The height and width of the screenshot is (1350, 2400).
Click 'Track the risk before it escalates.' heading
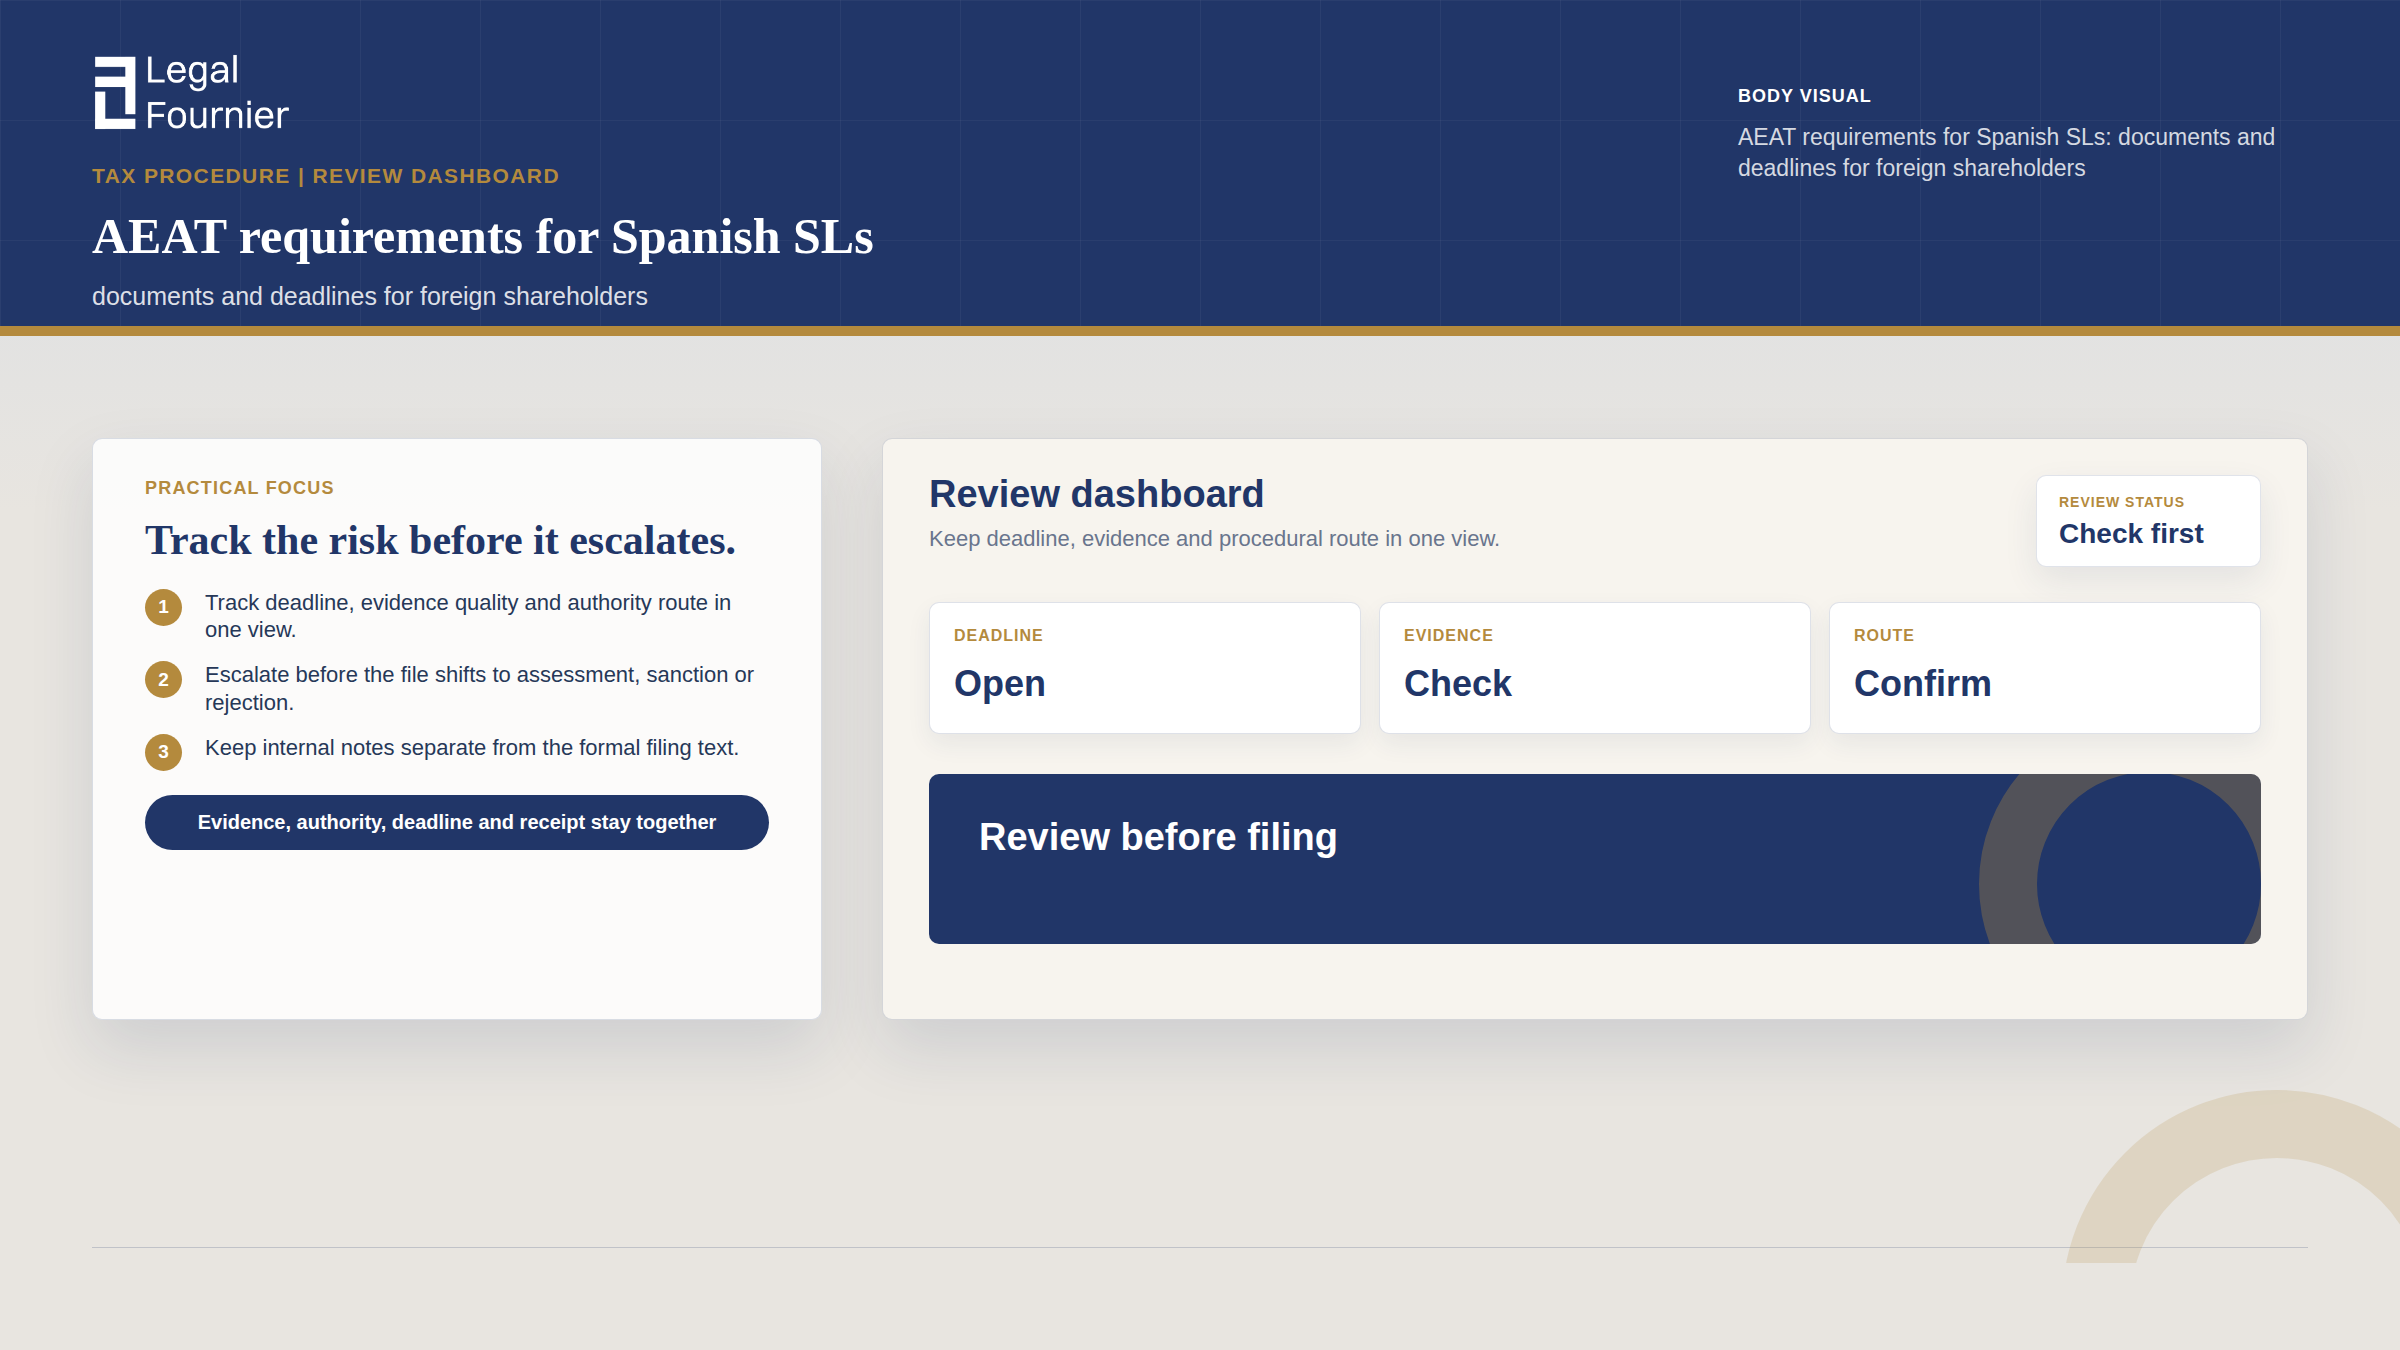coord(440,541)
